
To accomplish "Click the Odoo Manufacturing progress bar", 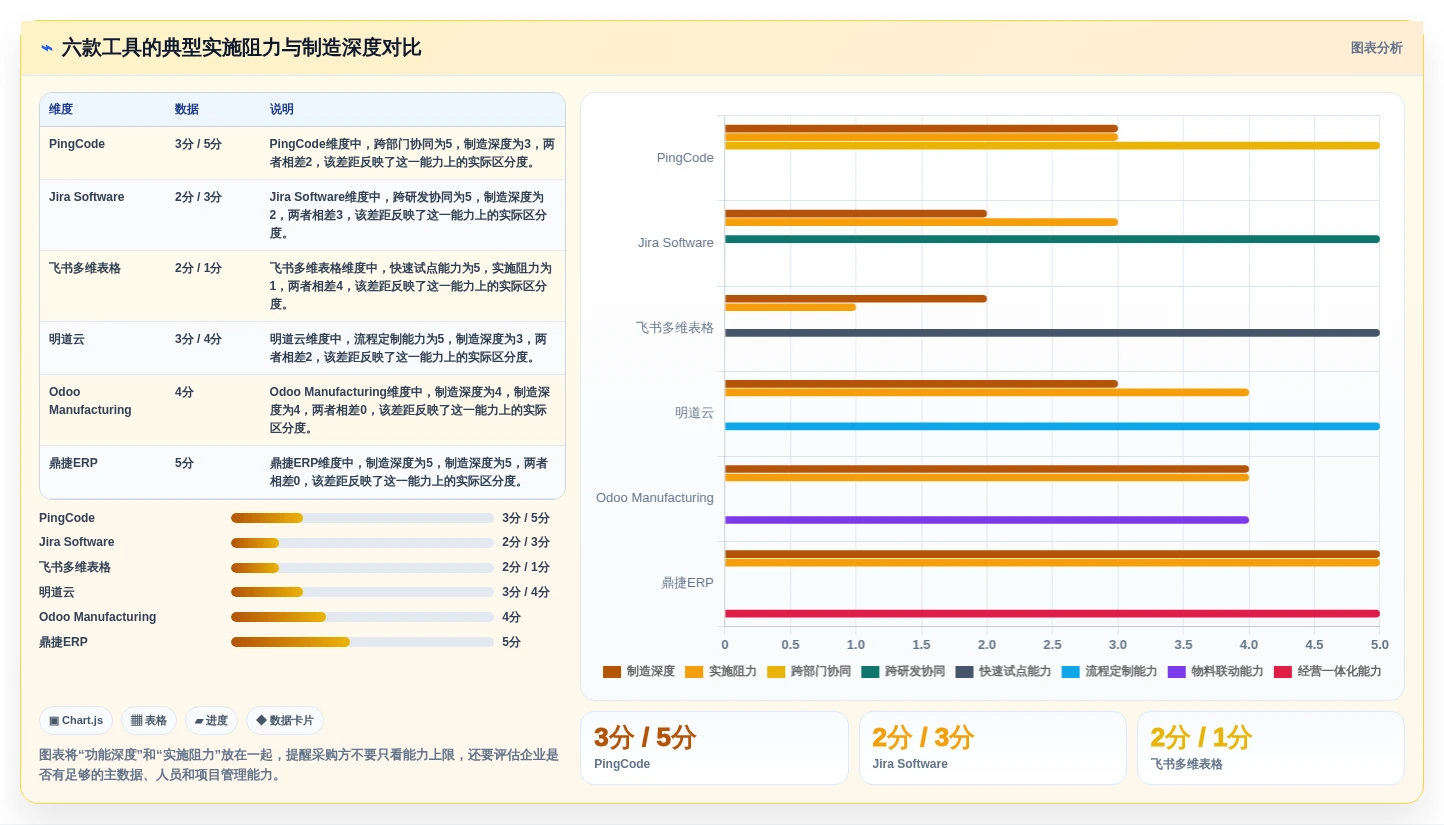I will [x=362, y=617].
